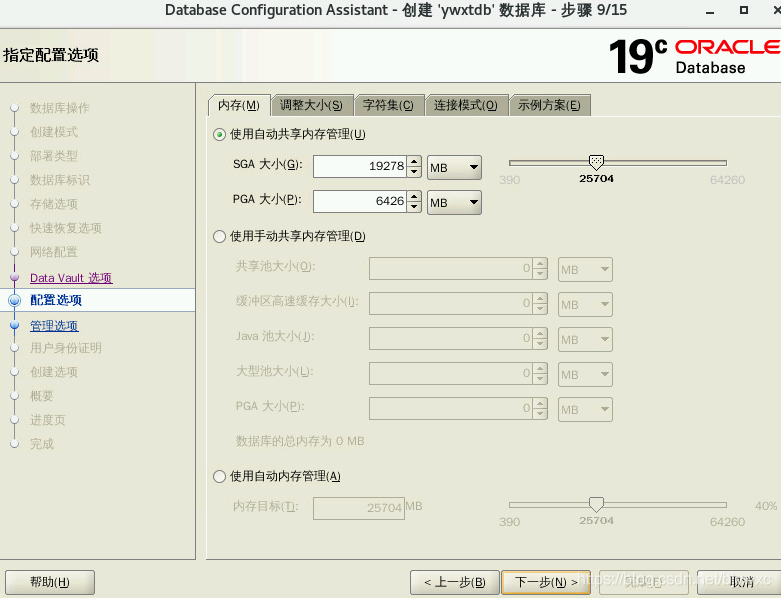This screenshot has height=598, width=781.
Task: Open the manual PGA 大小 unit MB dropdown
Action: pyautogui.click(x=585, y=409)
